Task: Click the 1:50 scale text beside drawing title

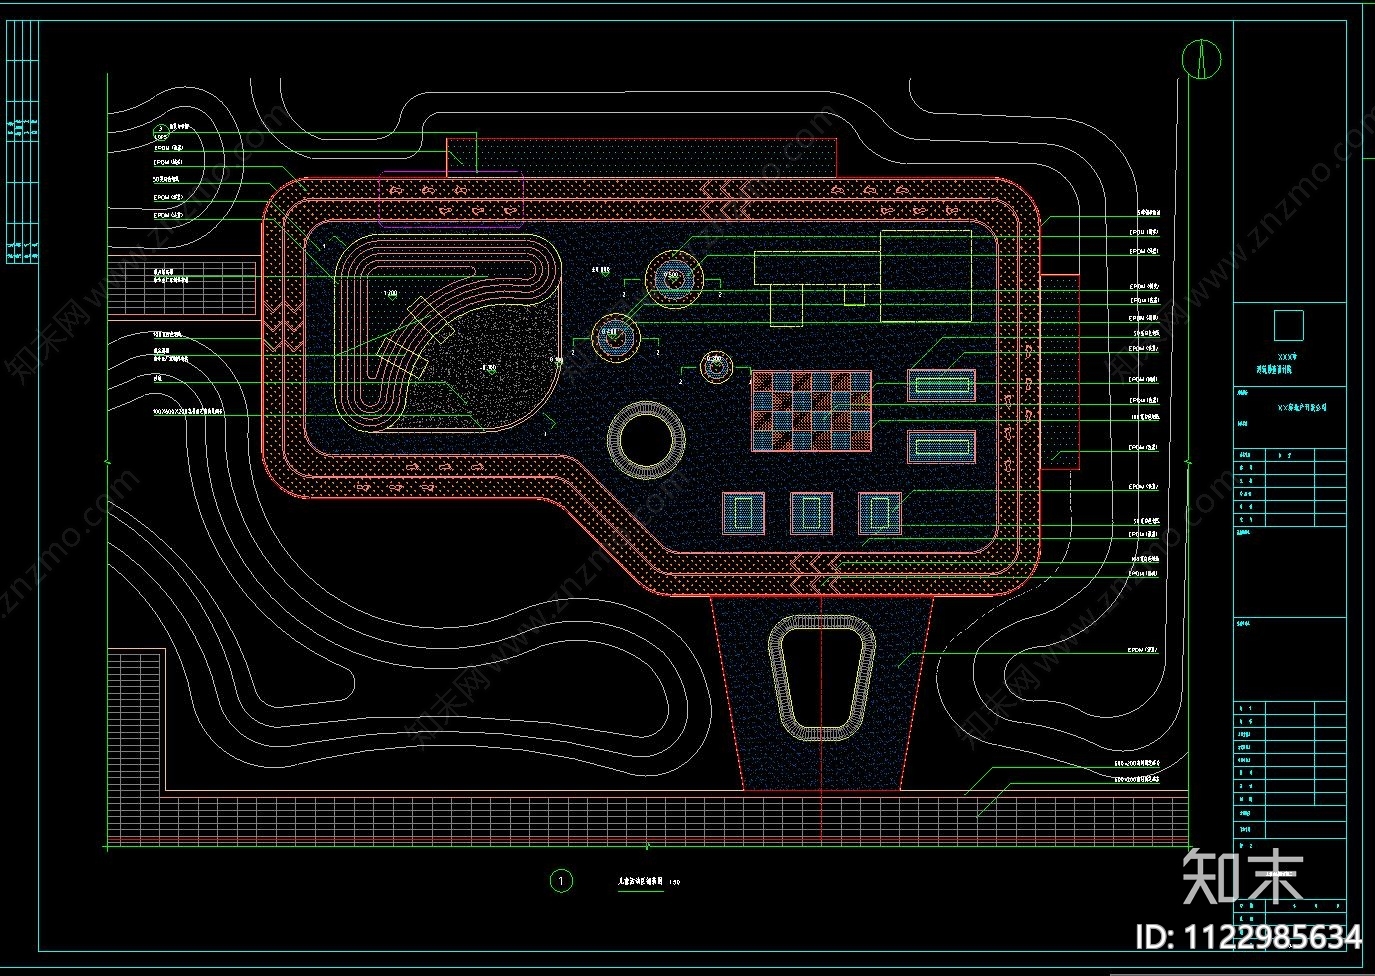Action: [x=674, y=882]
